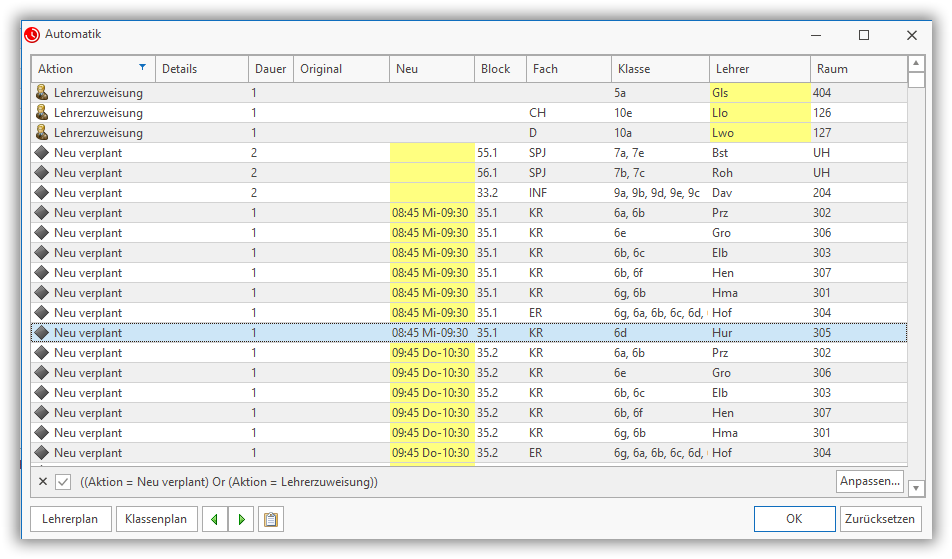This screenshot has width=952, height=559.
Task: Remove the filter with the X icon
Action: (x=42, y=482)
